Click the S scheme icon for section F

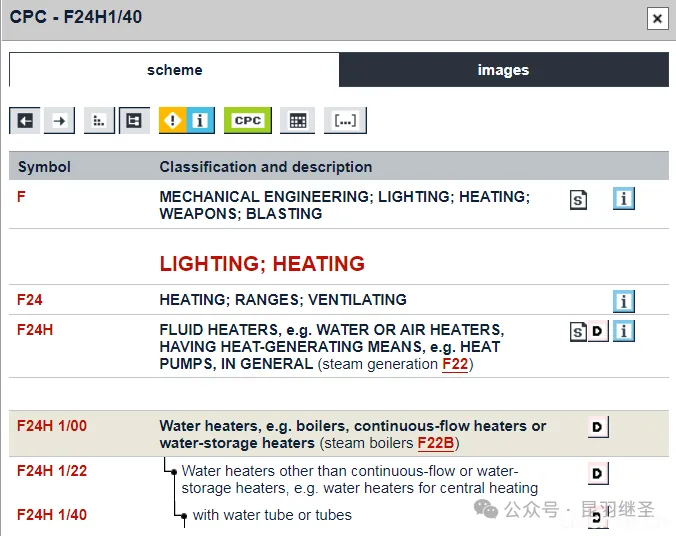tap(578, 200)
